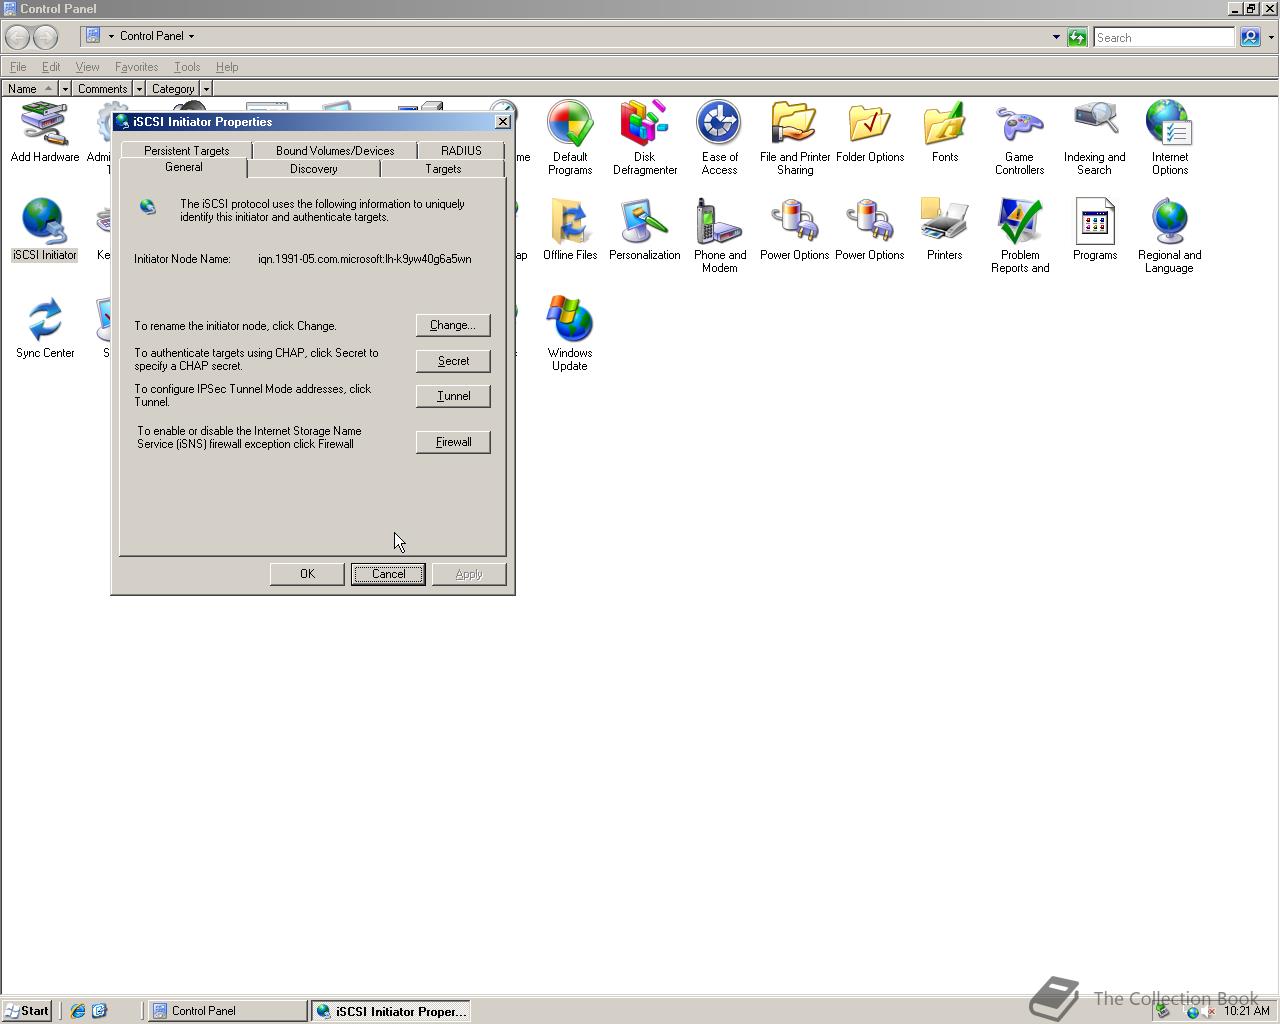Click the Name column header
The image size is (1280, 1024).
tap(30, 89)
